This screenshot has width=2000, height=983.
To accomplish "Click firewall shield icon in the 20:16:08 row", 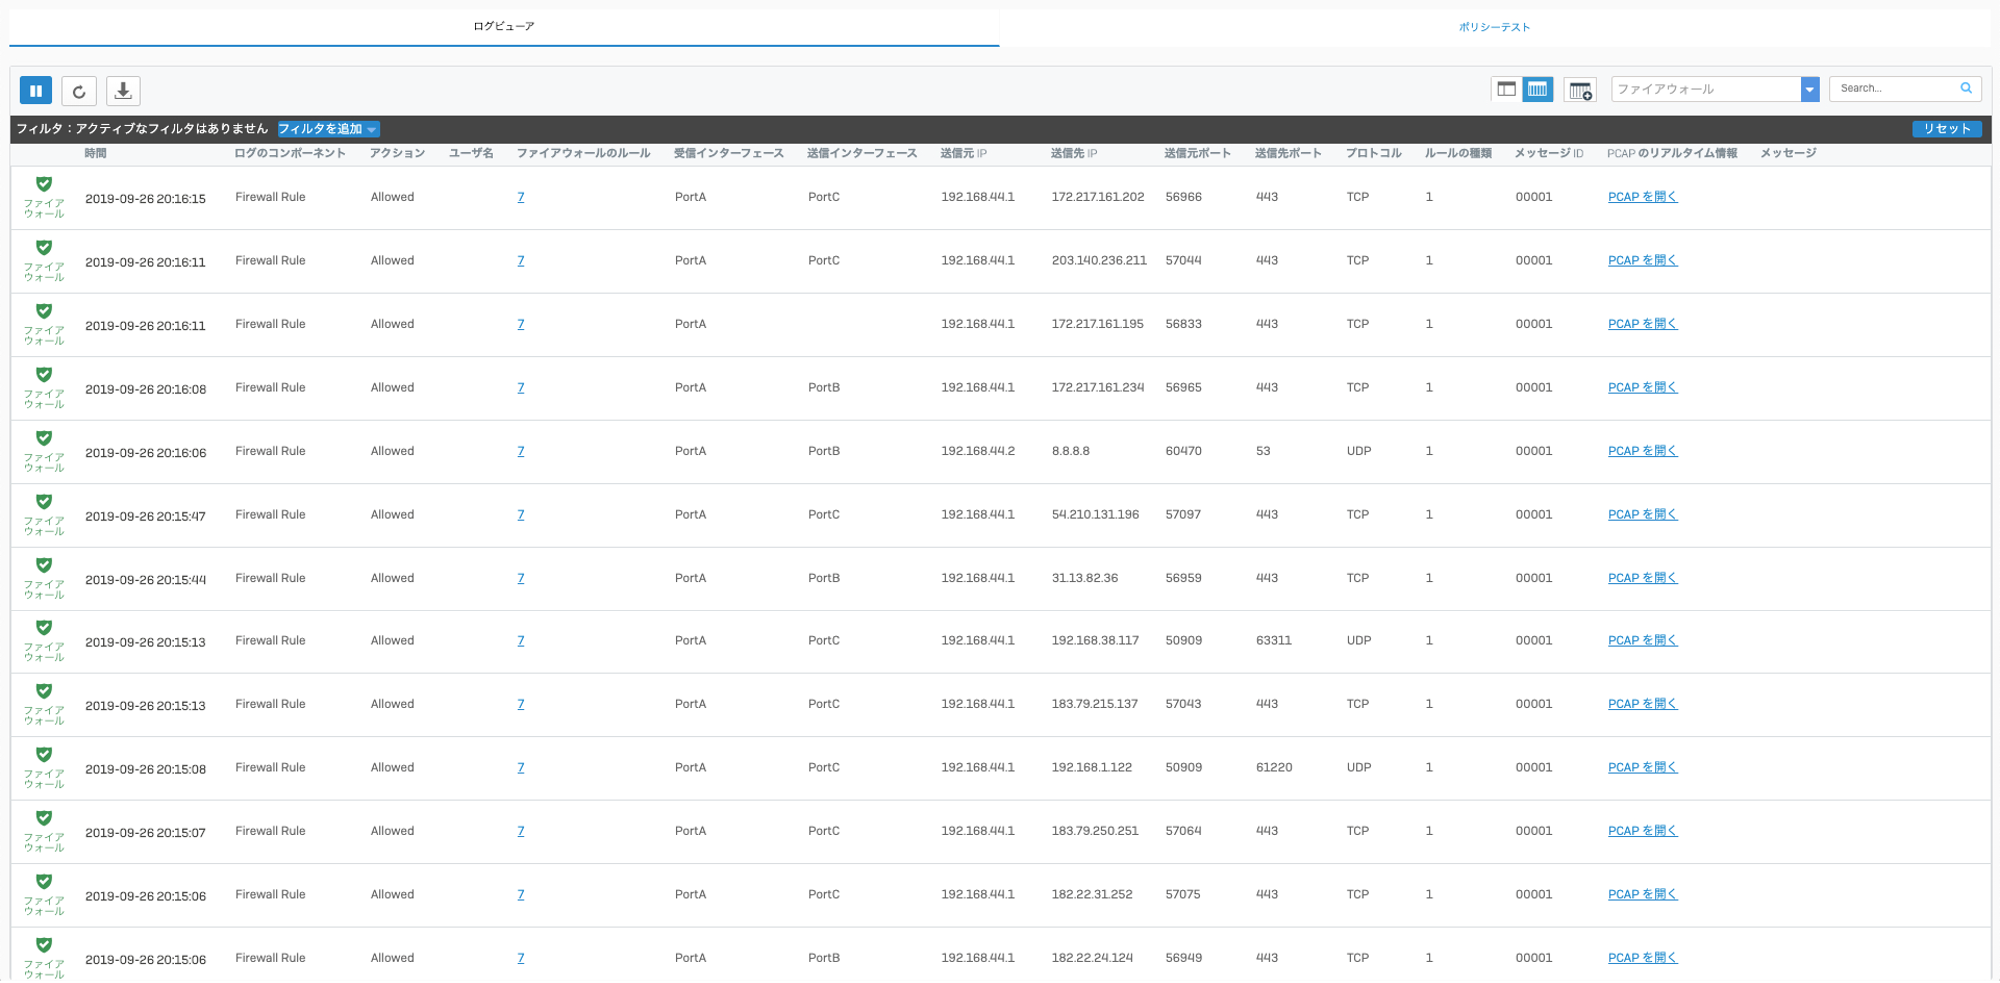I will click(44, 375).
